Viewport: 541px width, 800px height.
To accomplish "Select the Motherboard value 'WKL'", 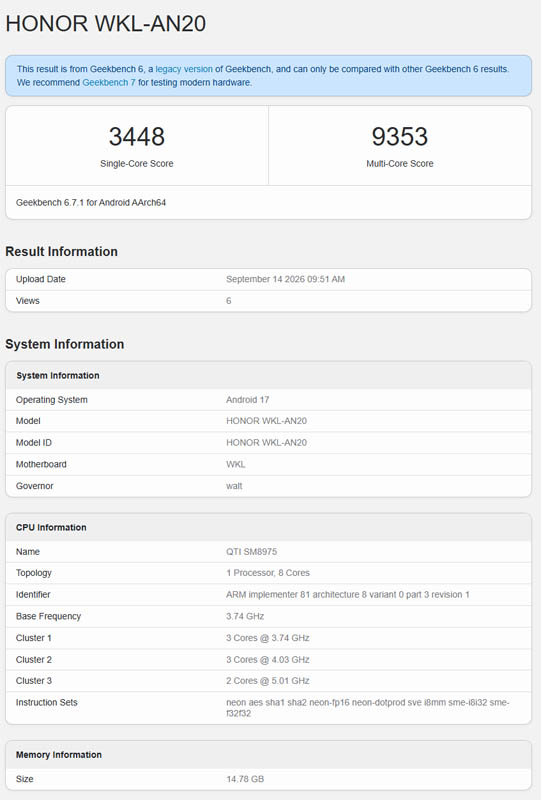I will click(x=236, y=464).
